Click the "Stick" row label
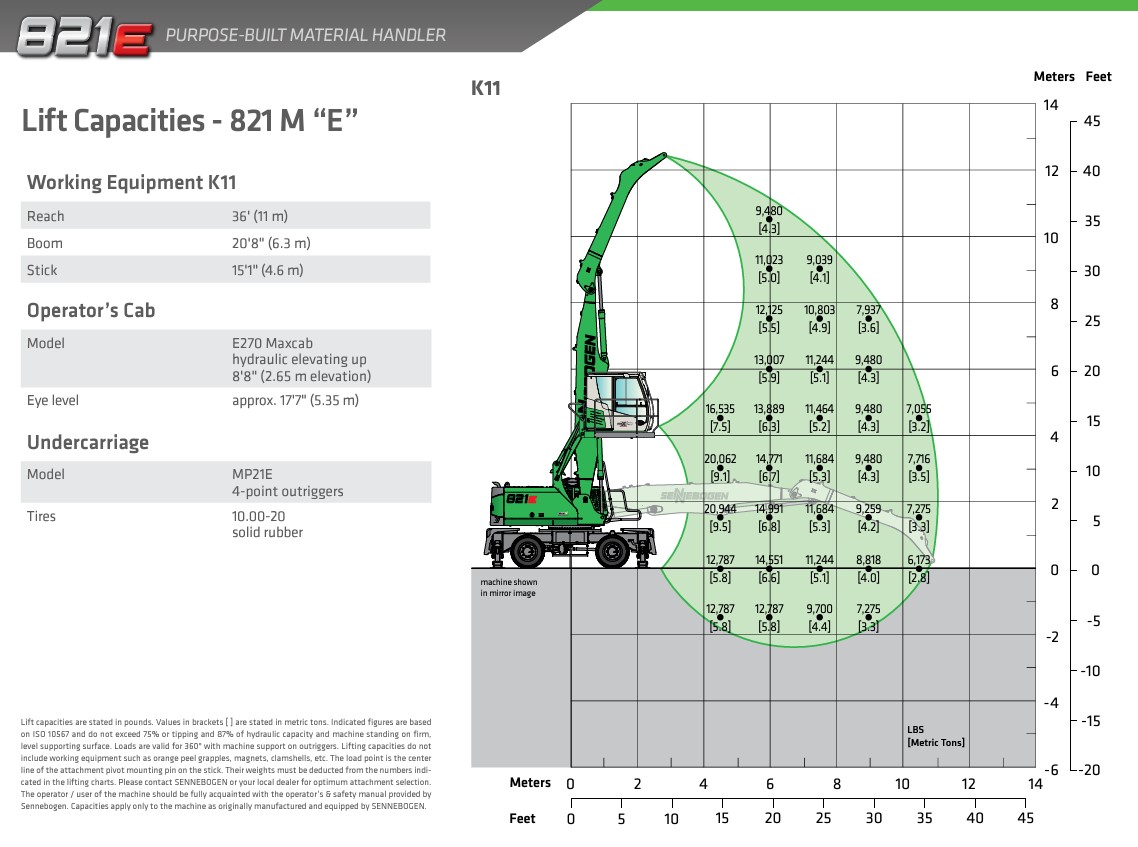The image size is (1138, 847). coord(42,270)
